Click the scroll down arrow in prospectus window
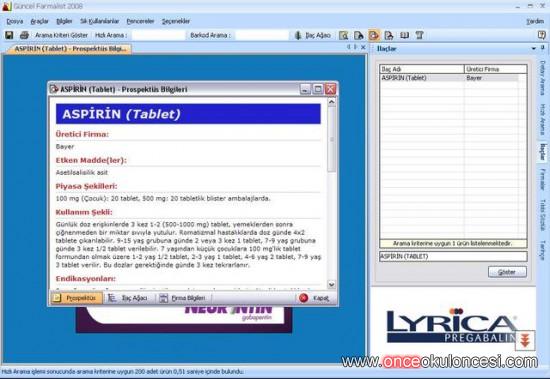This screenshot has width=550, height=379. (x=331, y=284)
